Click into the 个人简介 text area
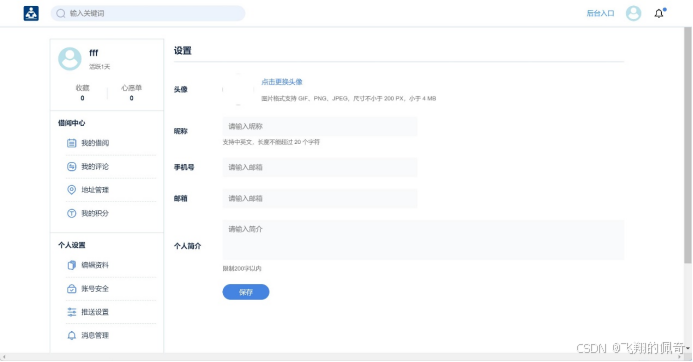The width and height of the screenshot is (693, 362). click(423, 240)
